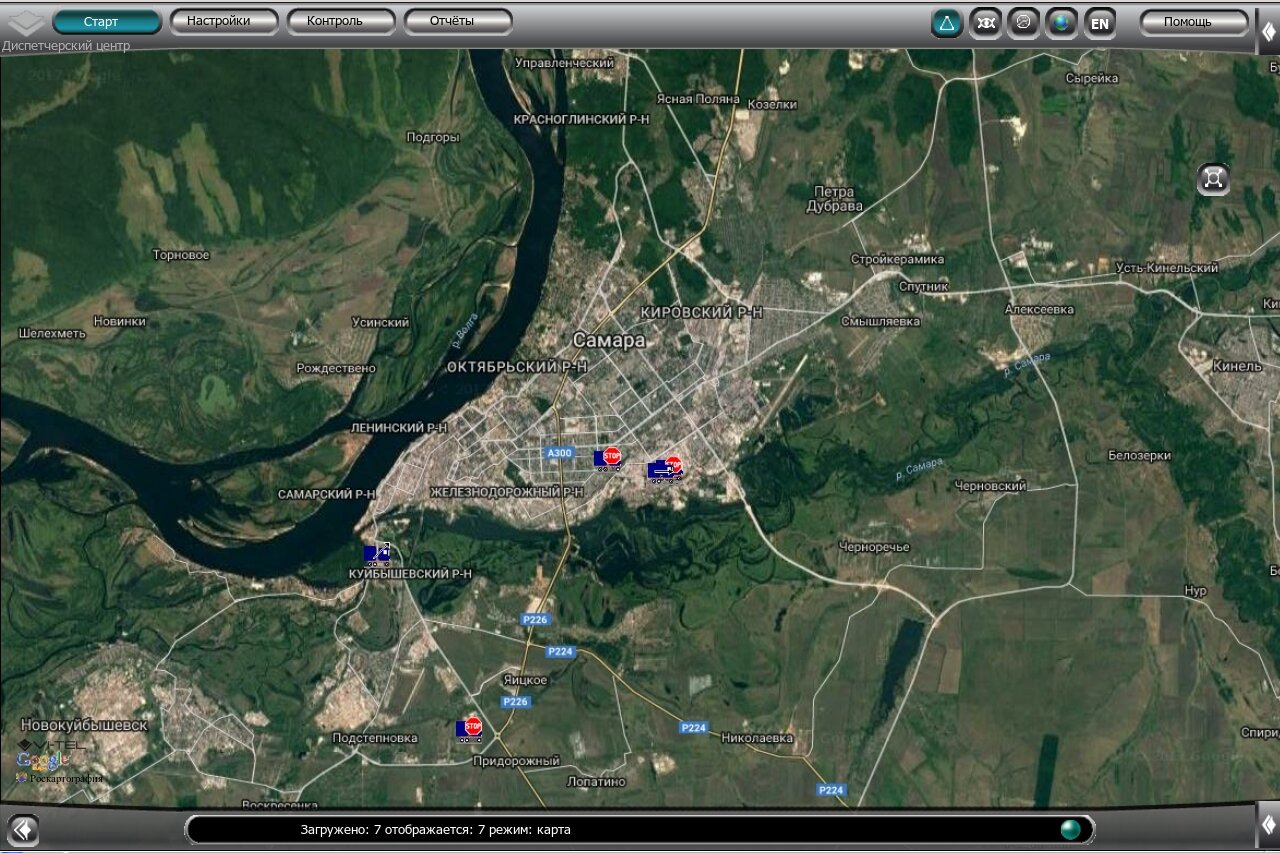This screenshot has width=1280, height=853.
Task: Click the green status indicator orb
Action: point(1070,829)
